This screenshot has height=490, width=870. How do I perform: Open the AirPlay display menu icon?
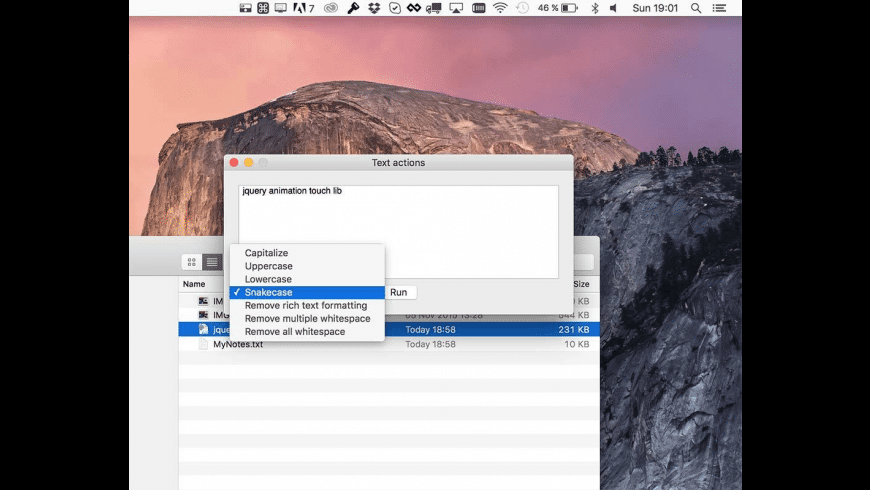click(x=456, y=8)
